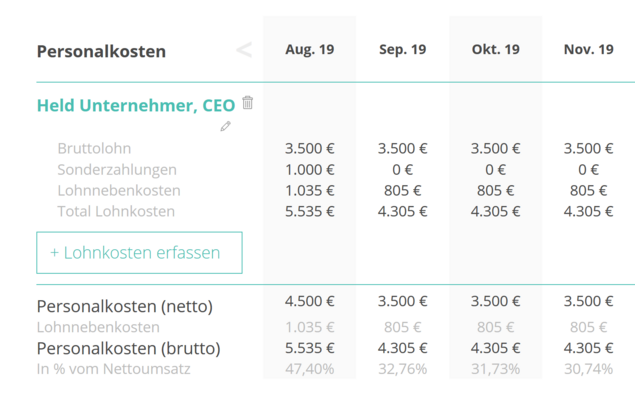635x396 pixels.
Task: Click the Bruttolohn row label
Action: (x=94, y=149)
